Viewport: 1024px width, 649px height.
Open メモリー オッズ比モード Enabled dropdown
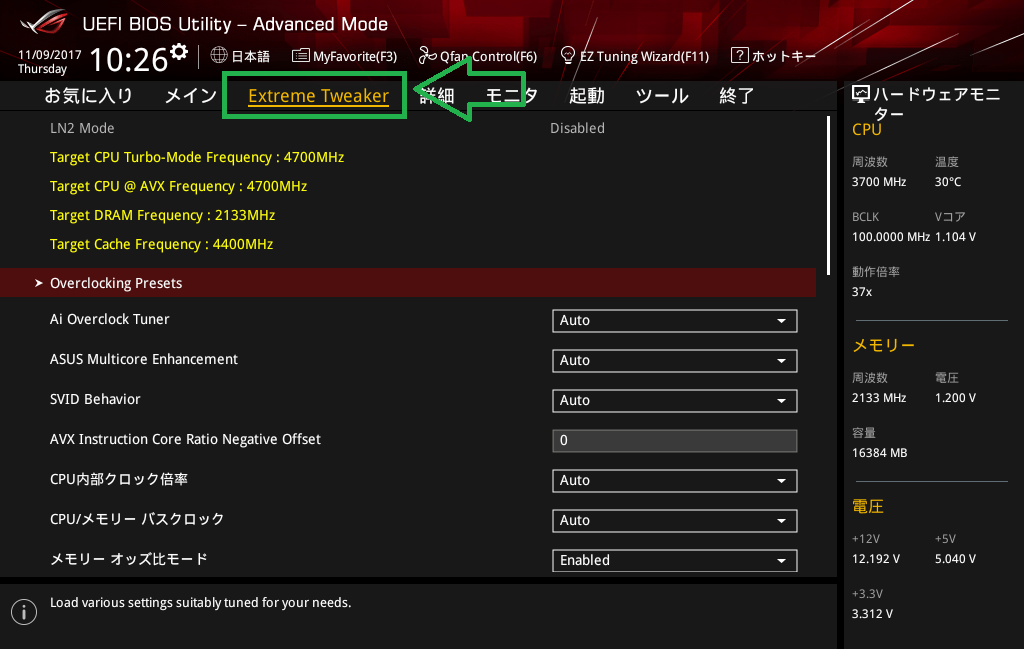click(675, 560)
